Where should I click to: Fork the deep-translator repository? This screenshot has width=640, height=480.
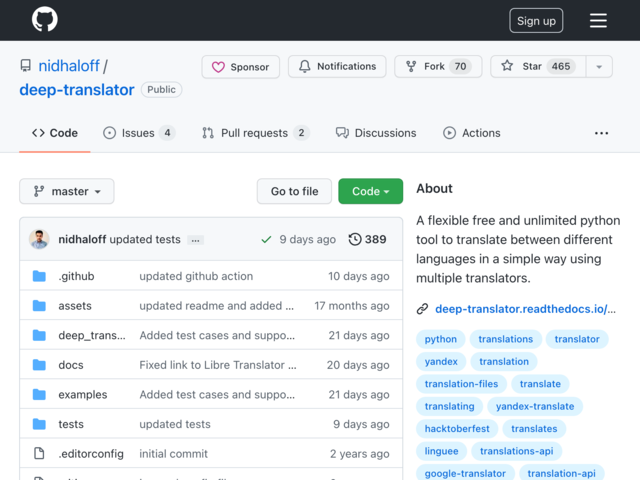point(438,66)
